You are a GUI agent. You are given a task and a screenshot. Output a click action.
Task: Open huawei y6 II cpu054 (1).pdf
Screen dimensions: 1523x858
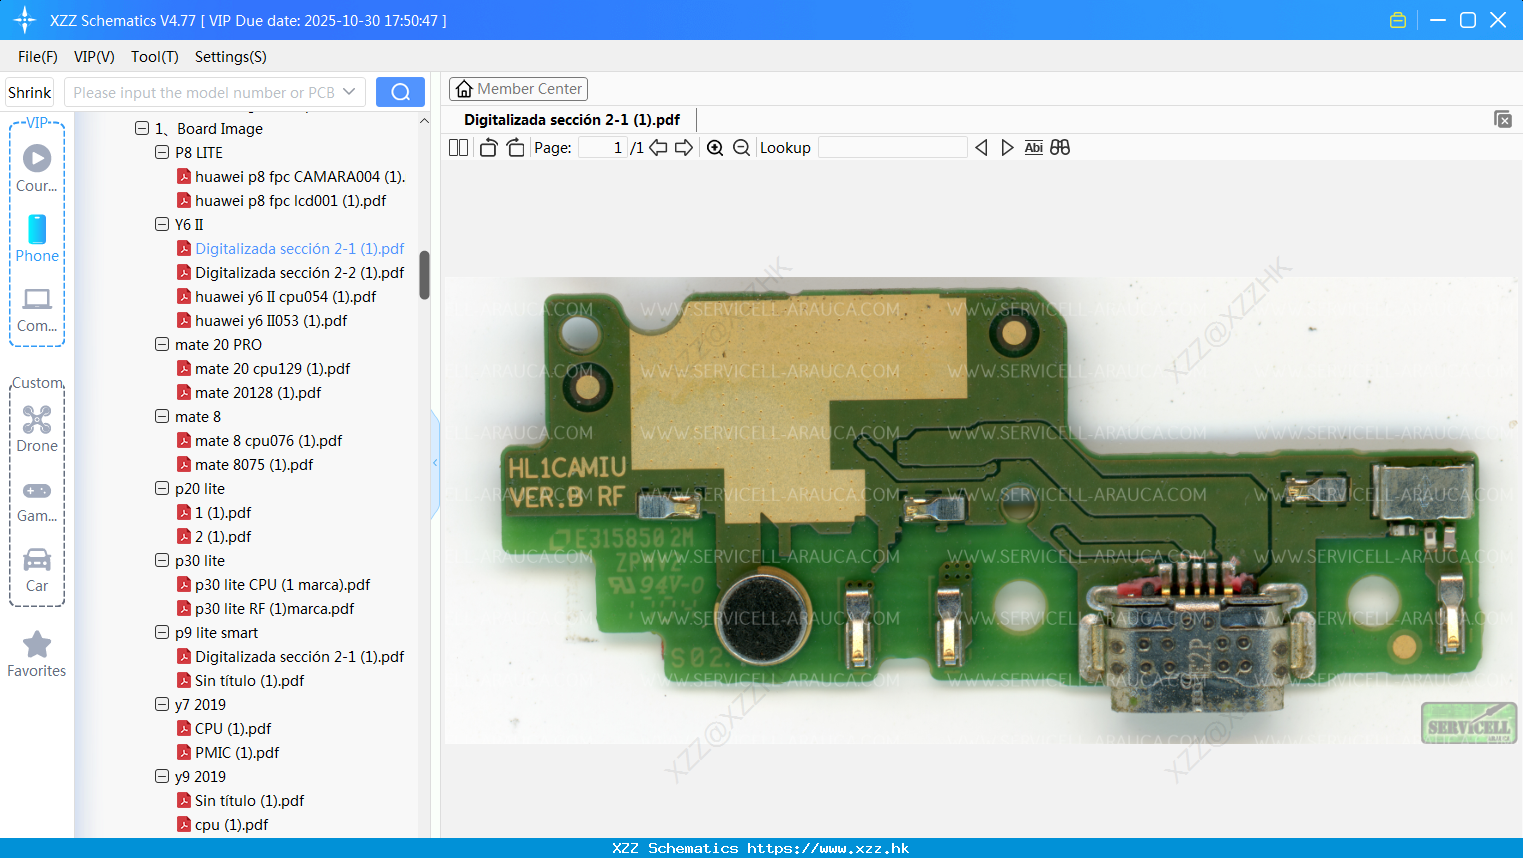[285, 296]
